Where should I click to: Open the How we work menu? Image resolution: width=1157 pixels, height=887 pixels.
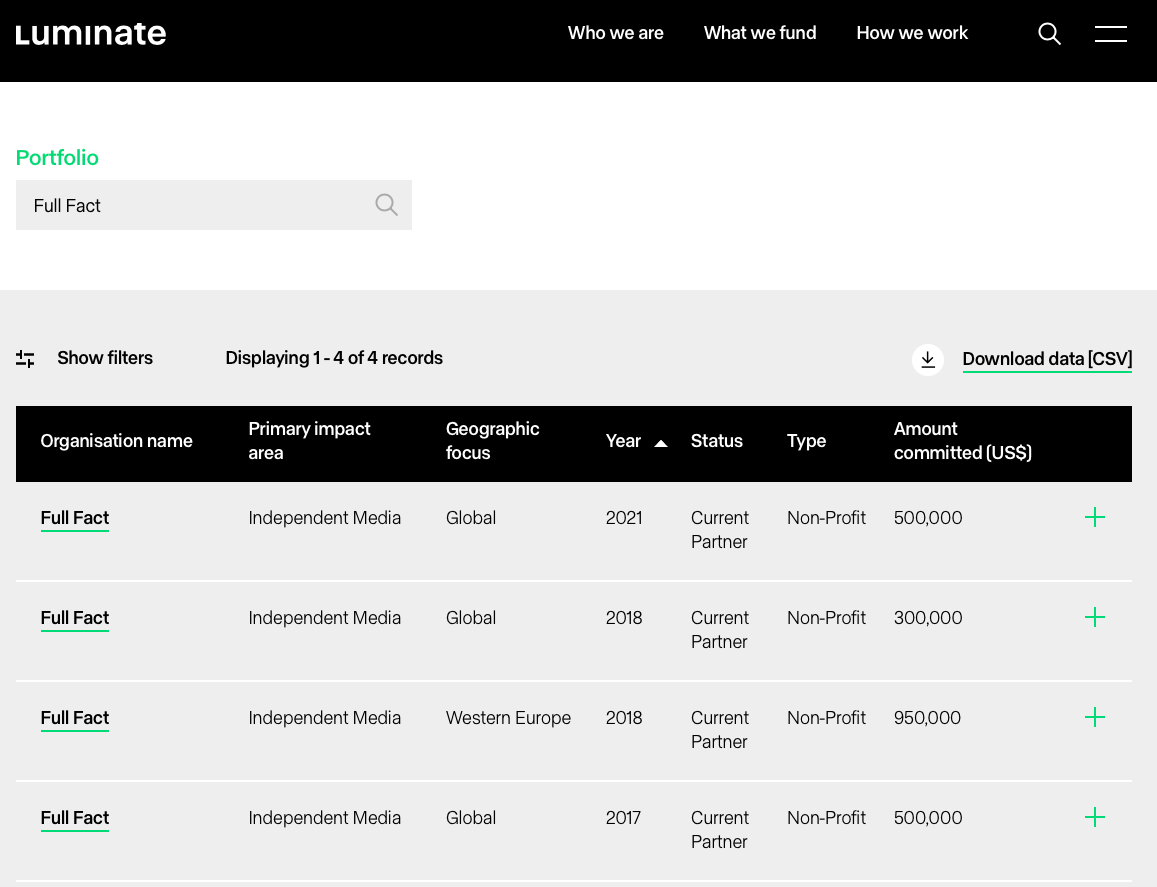click(912, 33)
